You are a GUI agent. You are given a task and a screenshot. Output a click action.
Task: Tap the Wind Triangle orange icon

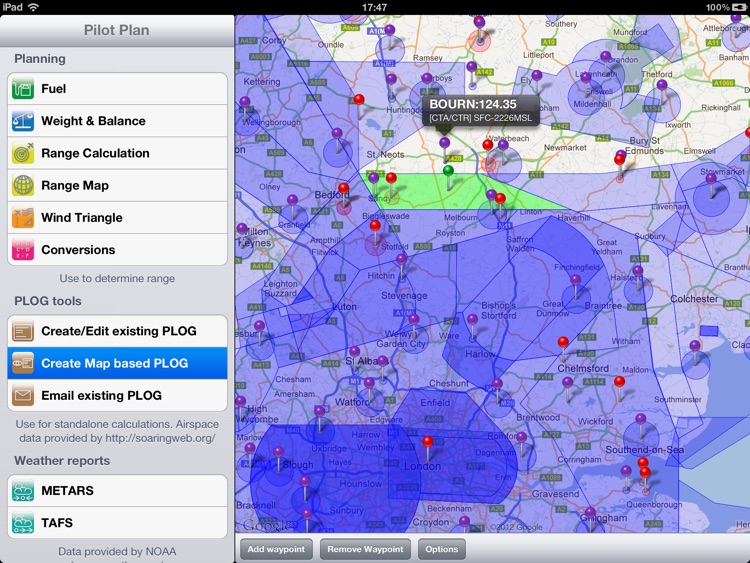pos(23,218)
